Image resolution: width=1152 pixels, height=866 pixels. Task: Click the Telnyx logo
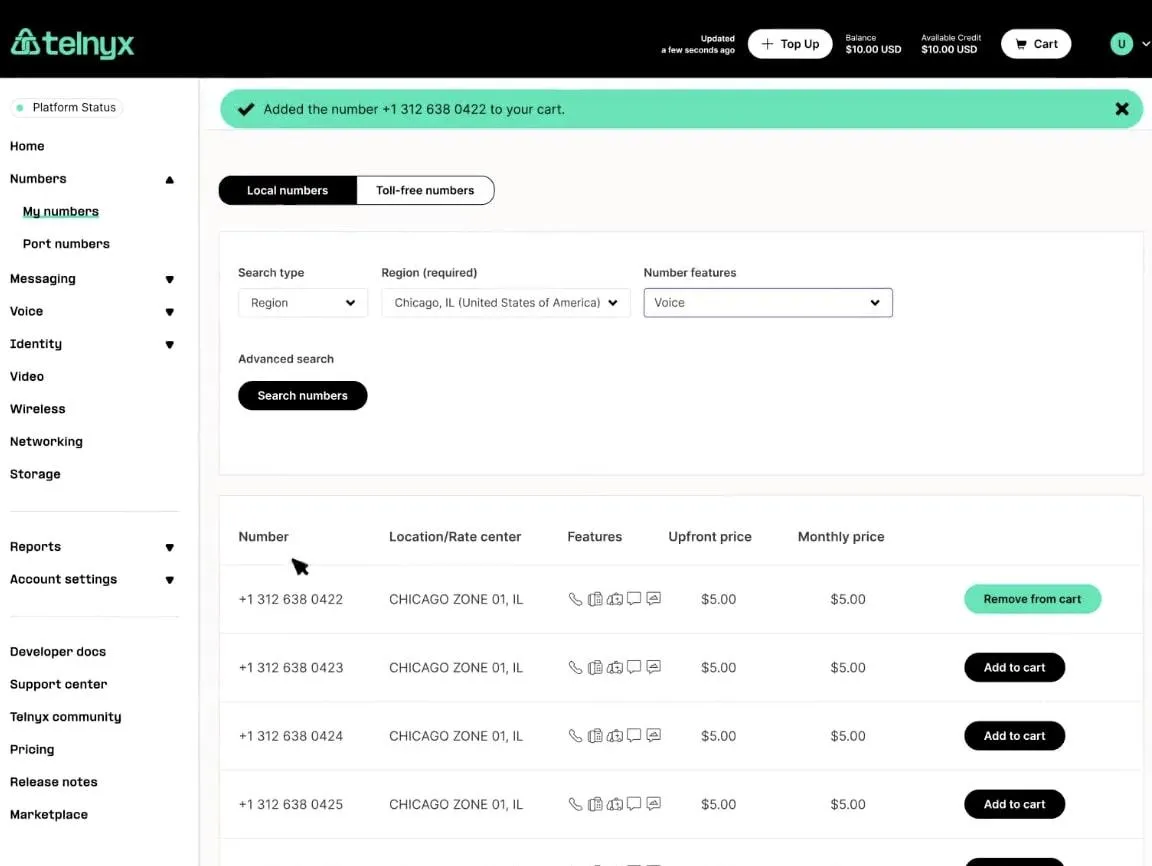[72, 43]
